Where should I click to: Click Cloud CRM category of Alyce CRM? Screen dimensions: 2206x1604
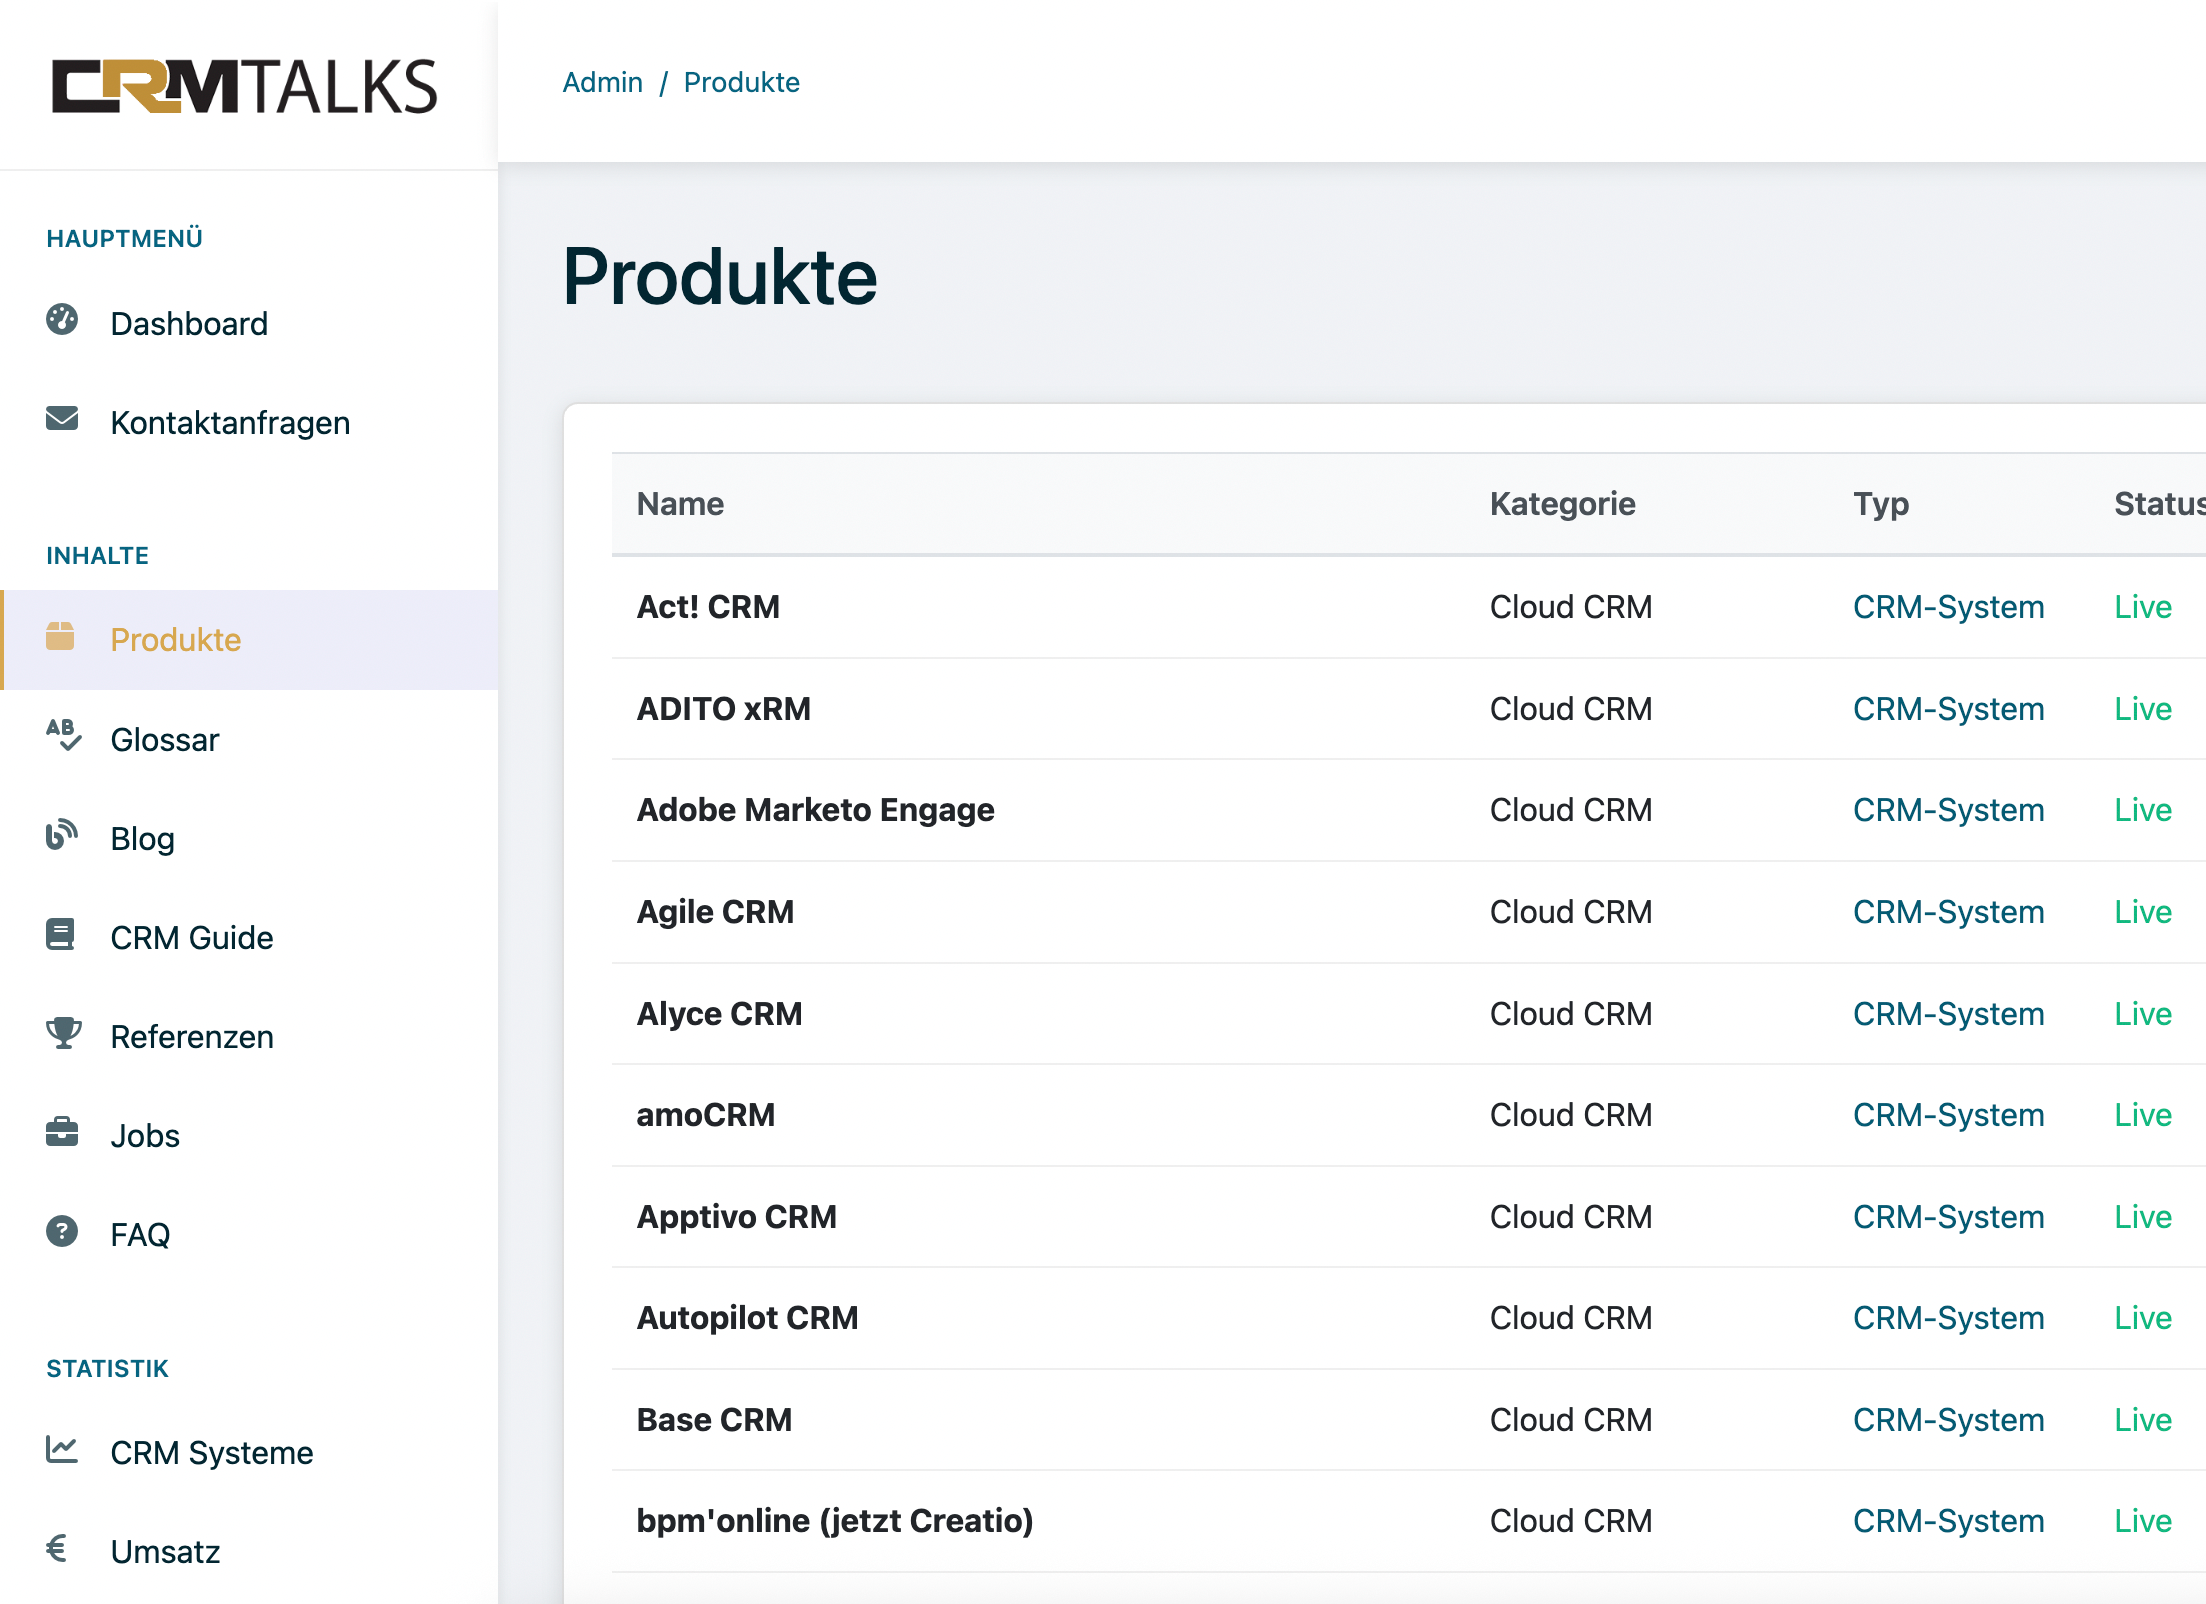click(x=1571, y=1014)
